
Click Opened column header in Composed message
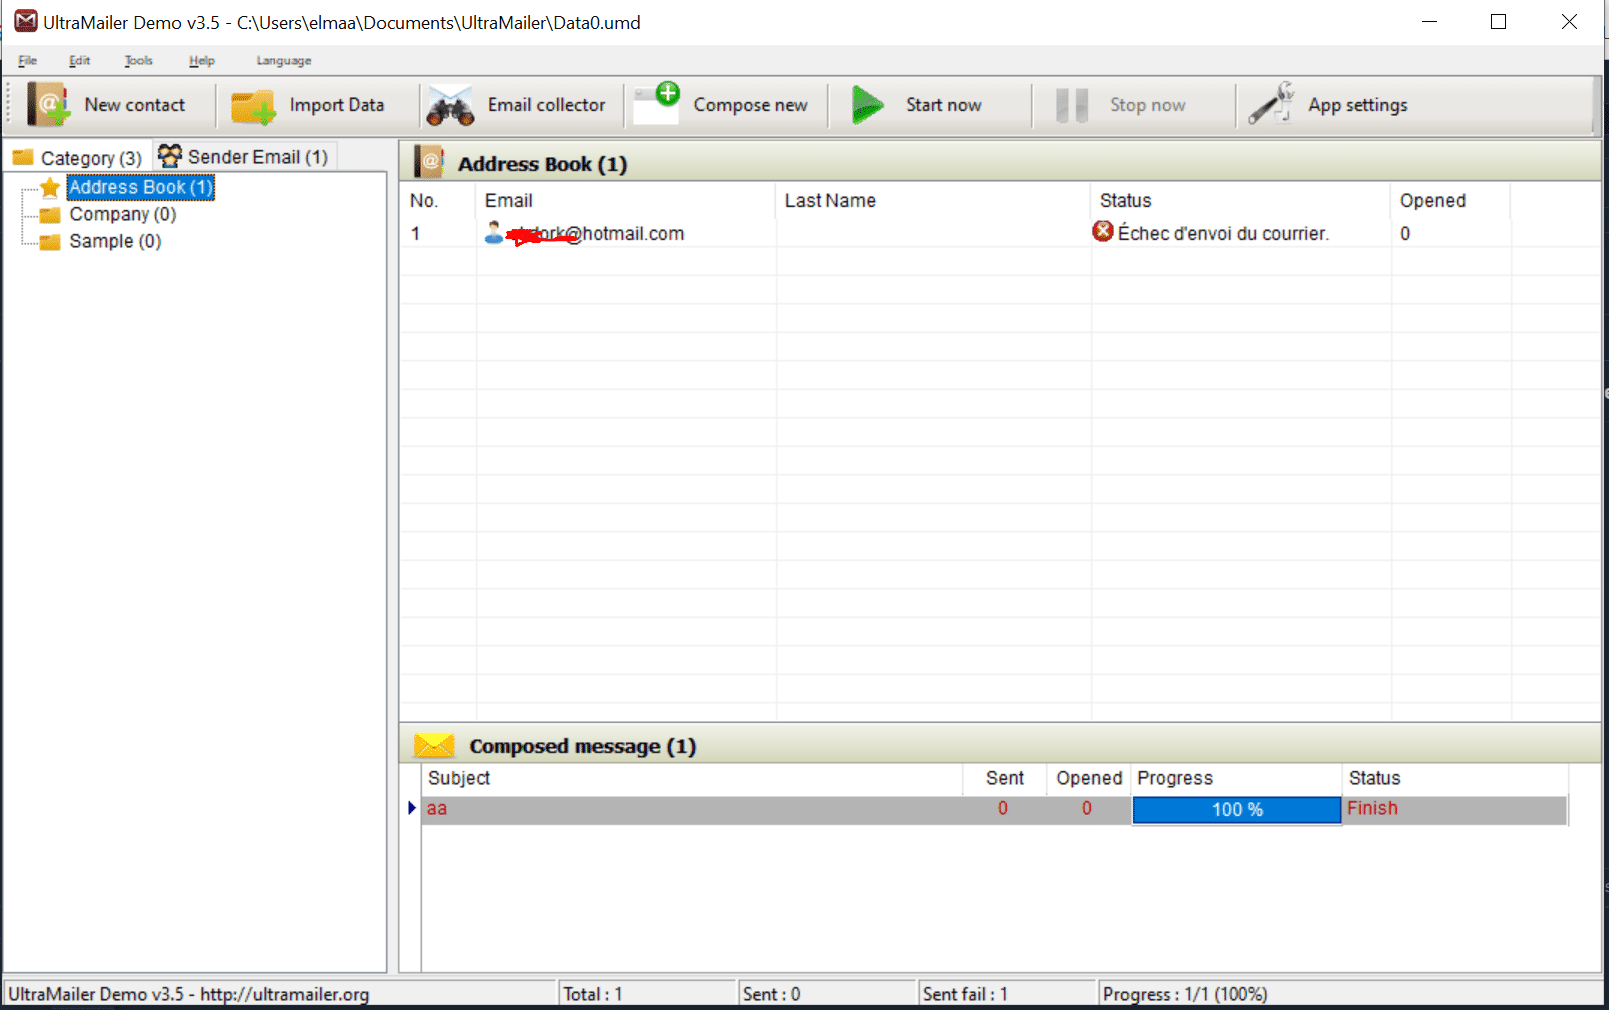pos(1089,778)
